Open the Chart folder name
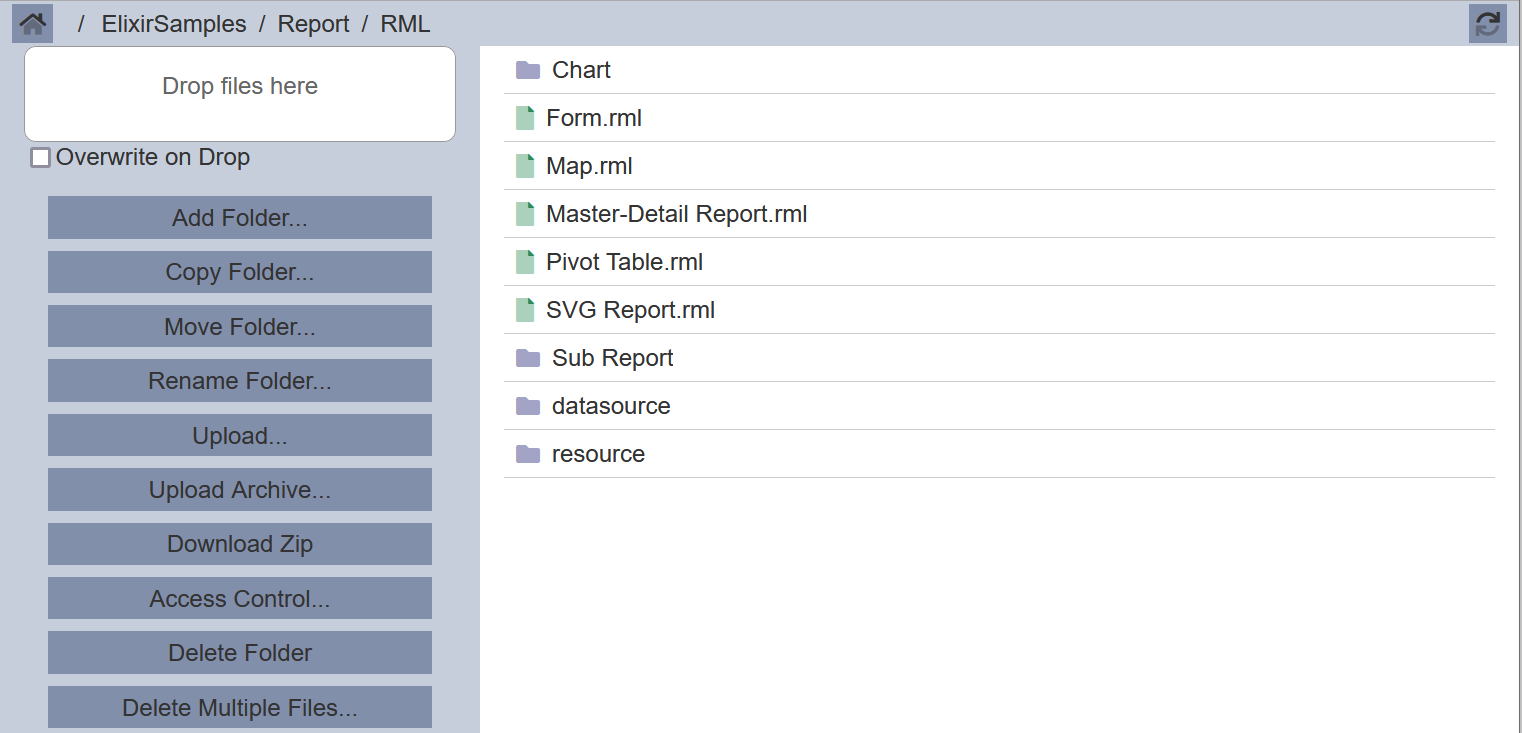Image resolution: width=1522 pixels, height=733 pixels. click(581, 70)
